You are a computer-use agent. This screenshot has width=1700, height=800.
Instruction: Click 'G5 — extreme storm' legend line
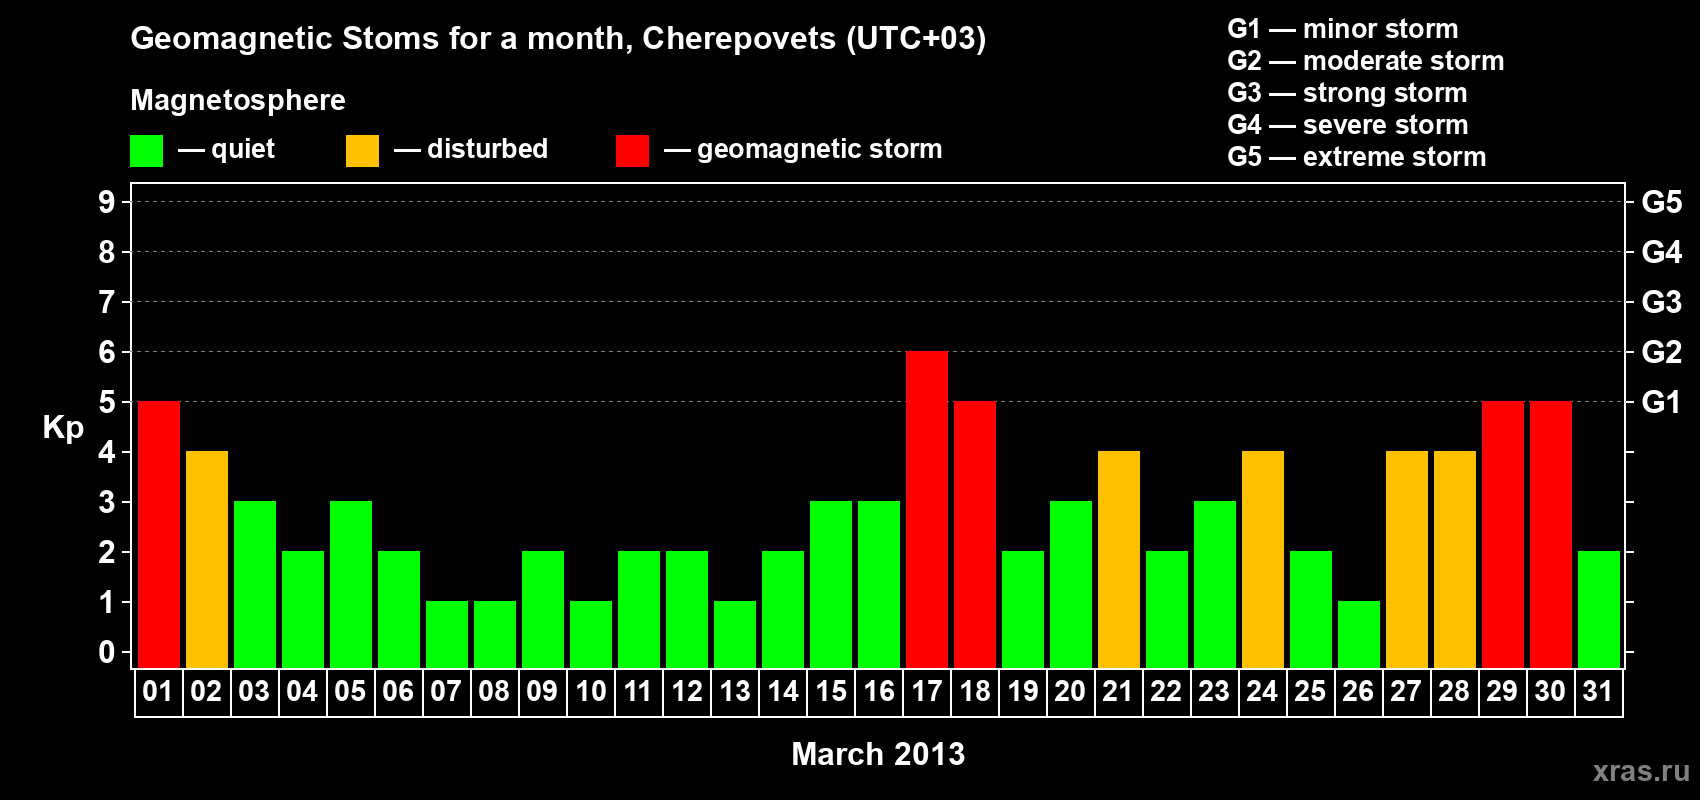pyautogui.click(x=1357, y=157)
